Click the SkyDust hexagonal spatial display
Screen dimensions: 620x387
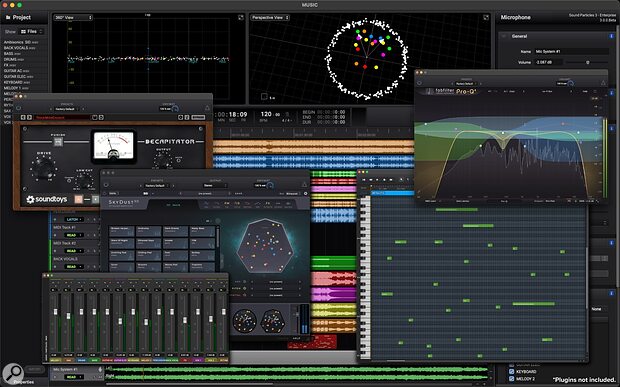click(266, 246)
